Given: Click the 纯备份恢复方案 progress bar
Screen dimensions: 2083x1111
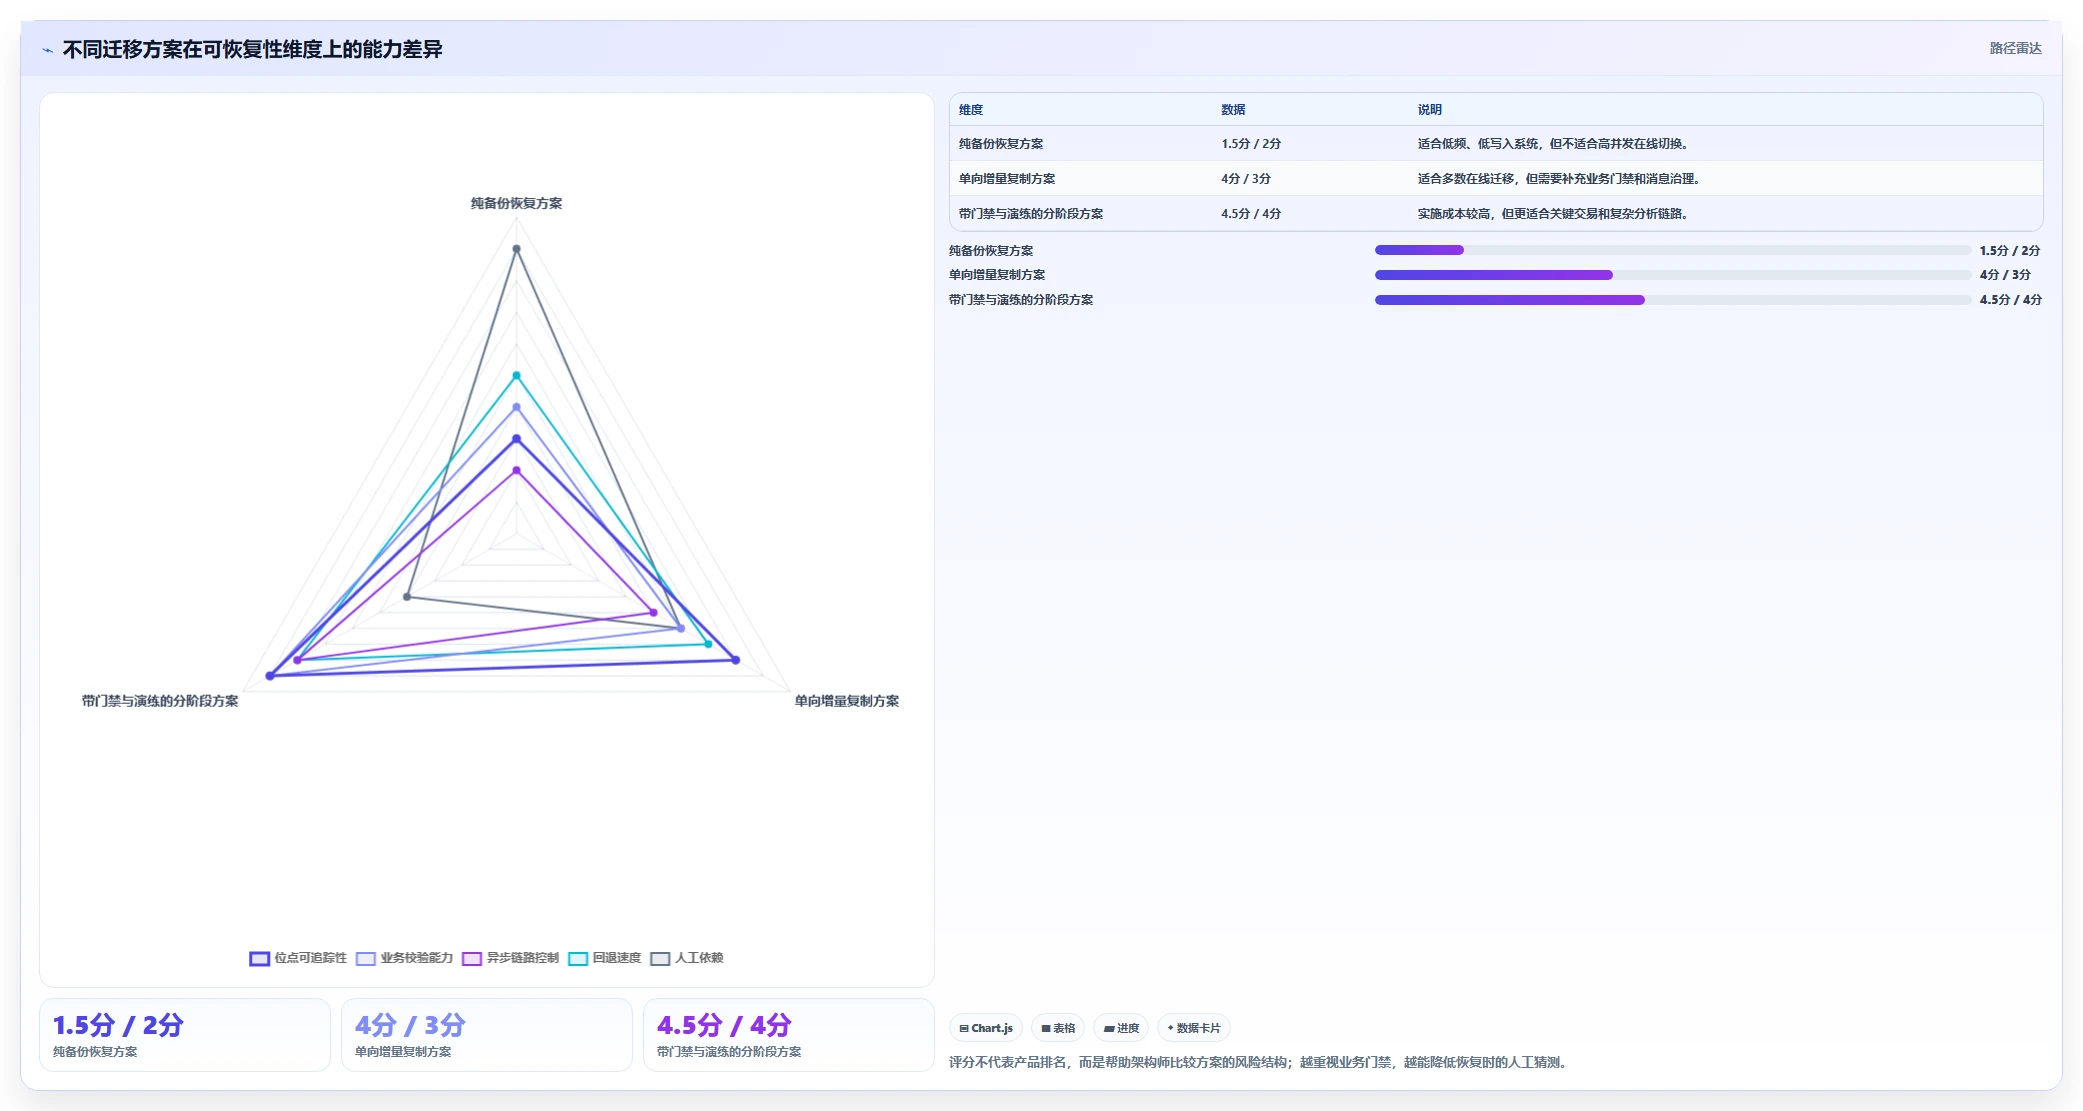Looking at the screenshot, I should point(1673,250).
